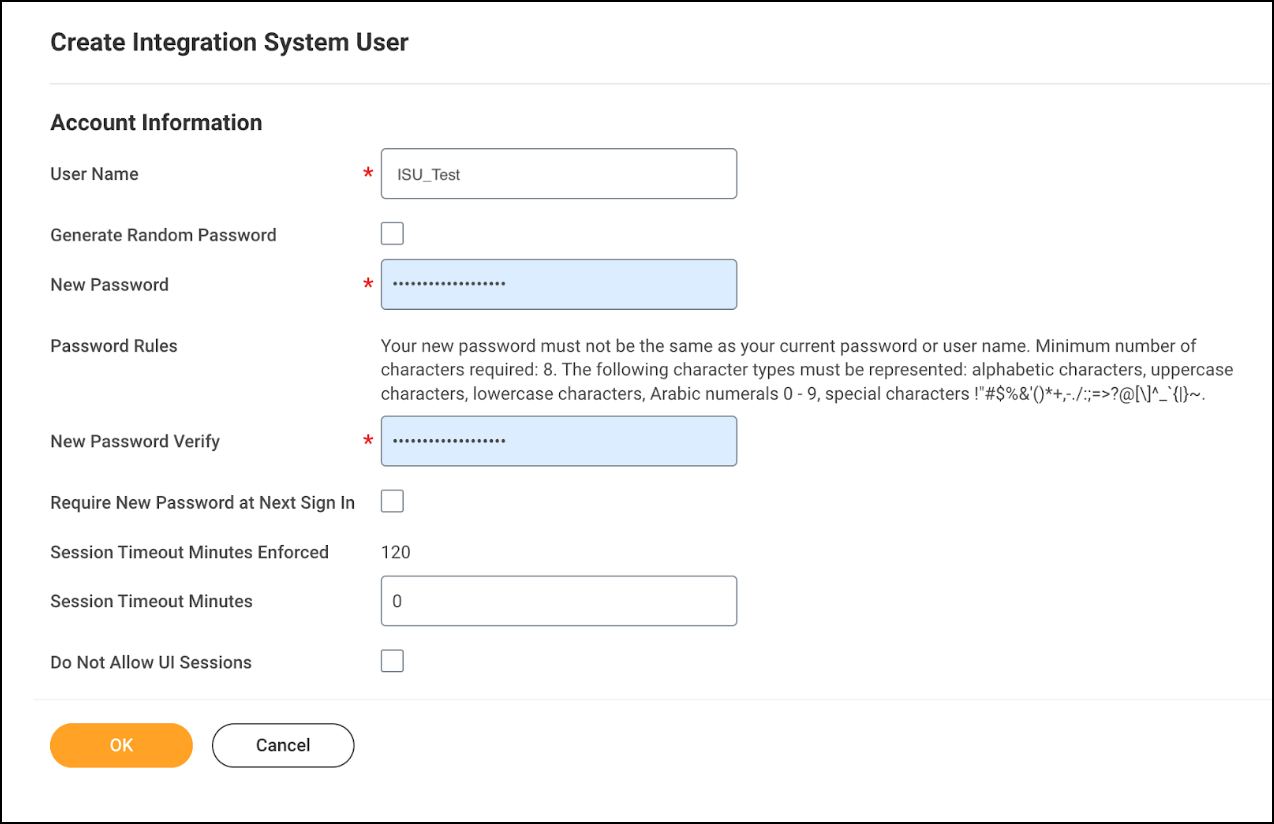This screenshot has width=1274, height=824.
Task: Check Require New Password at Next Sign In
Action: [x=391, y=500]
